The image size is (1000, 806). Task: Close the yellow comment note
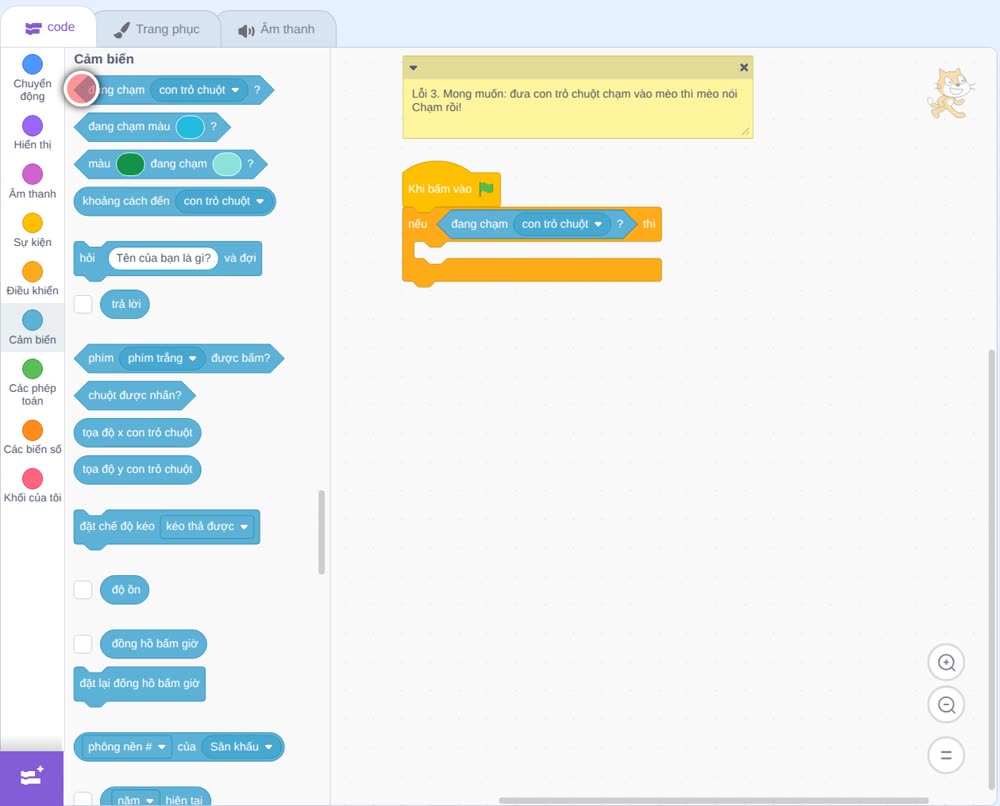[x=744, y=67]
